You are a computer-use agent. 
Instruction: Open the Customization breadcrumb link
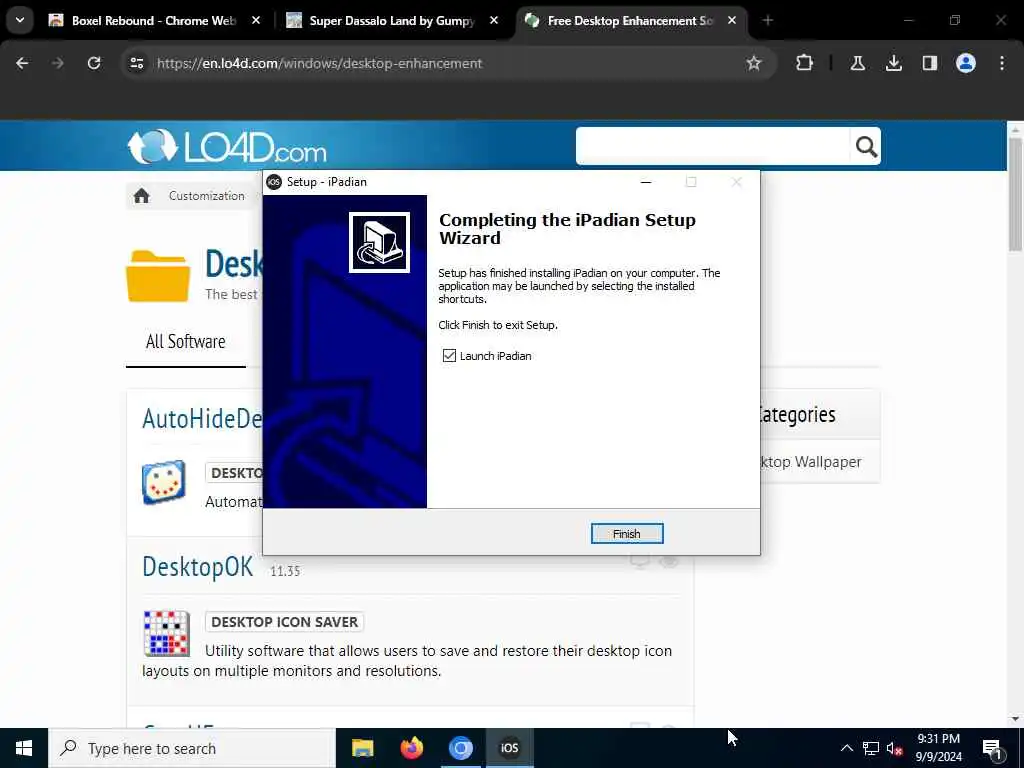click(x=206, y=196)
